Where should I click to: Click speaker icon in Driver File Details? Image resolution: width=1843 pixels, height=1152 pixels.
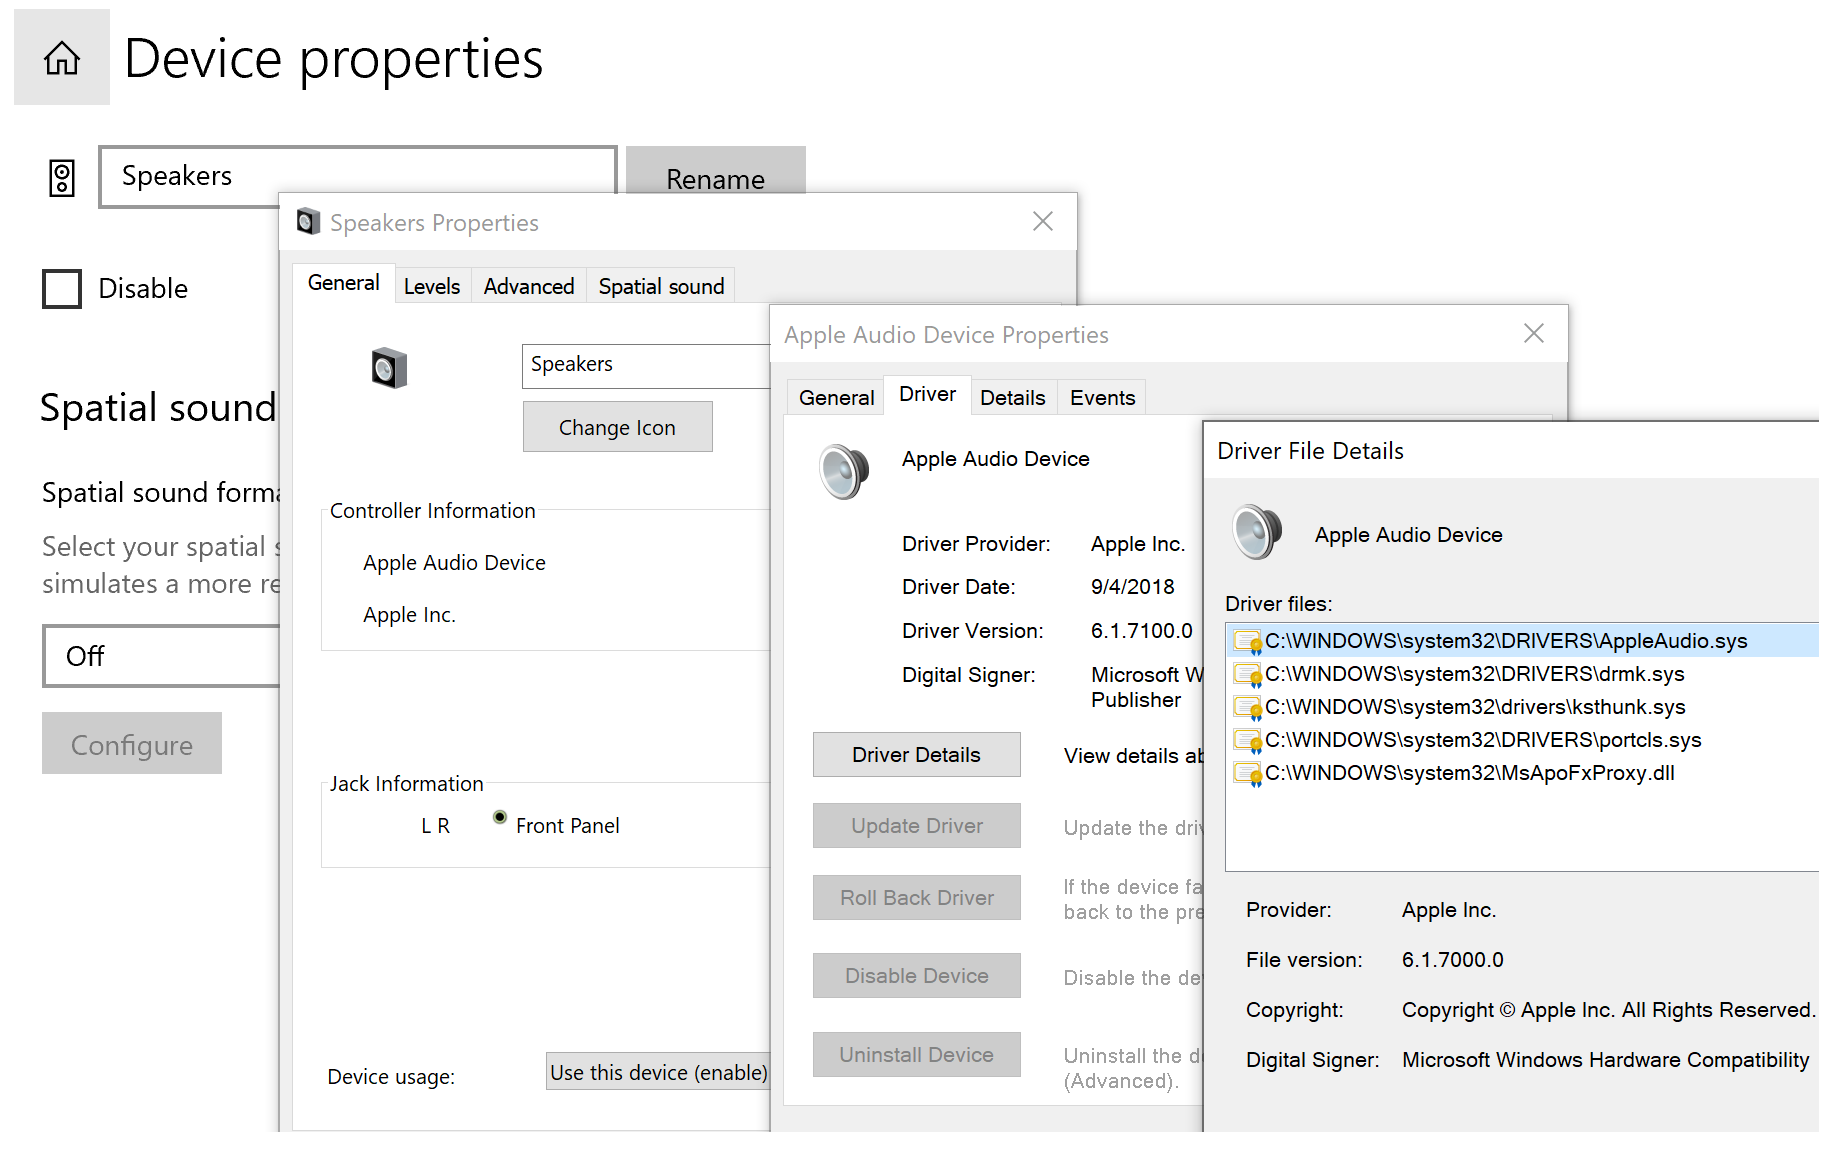tap(1257, 531)
